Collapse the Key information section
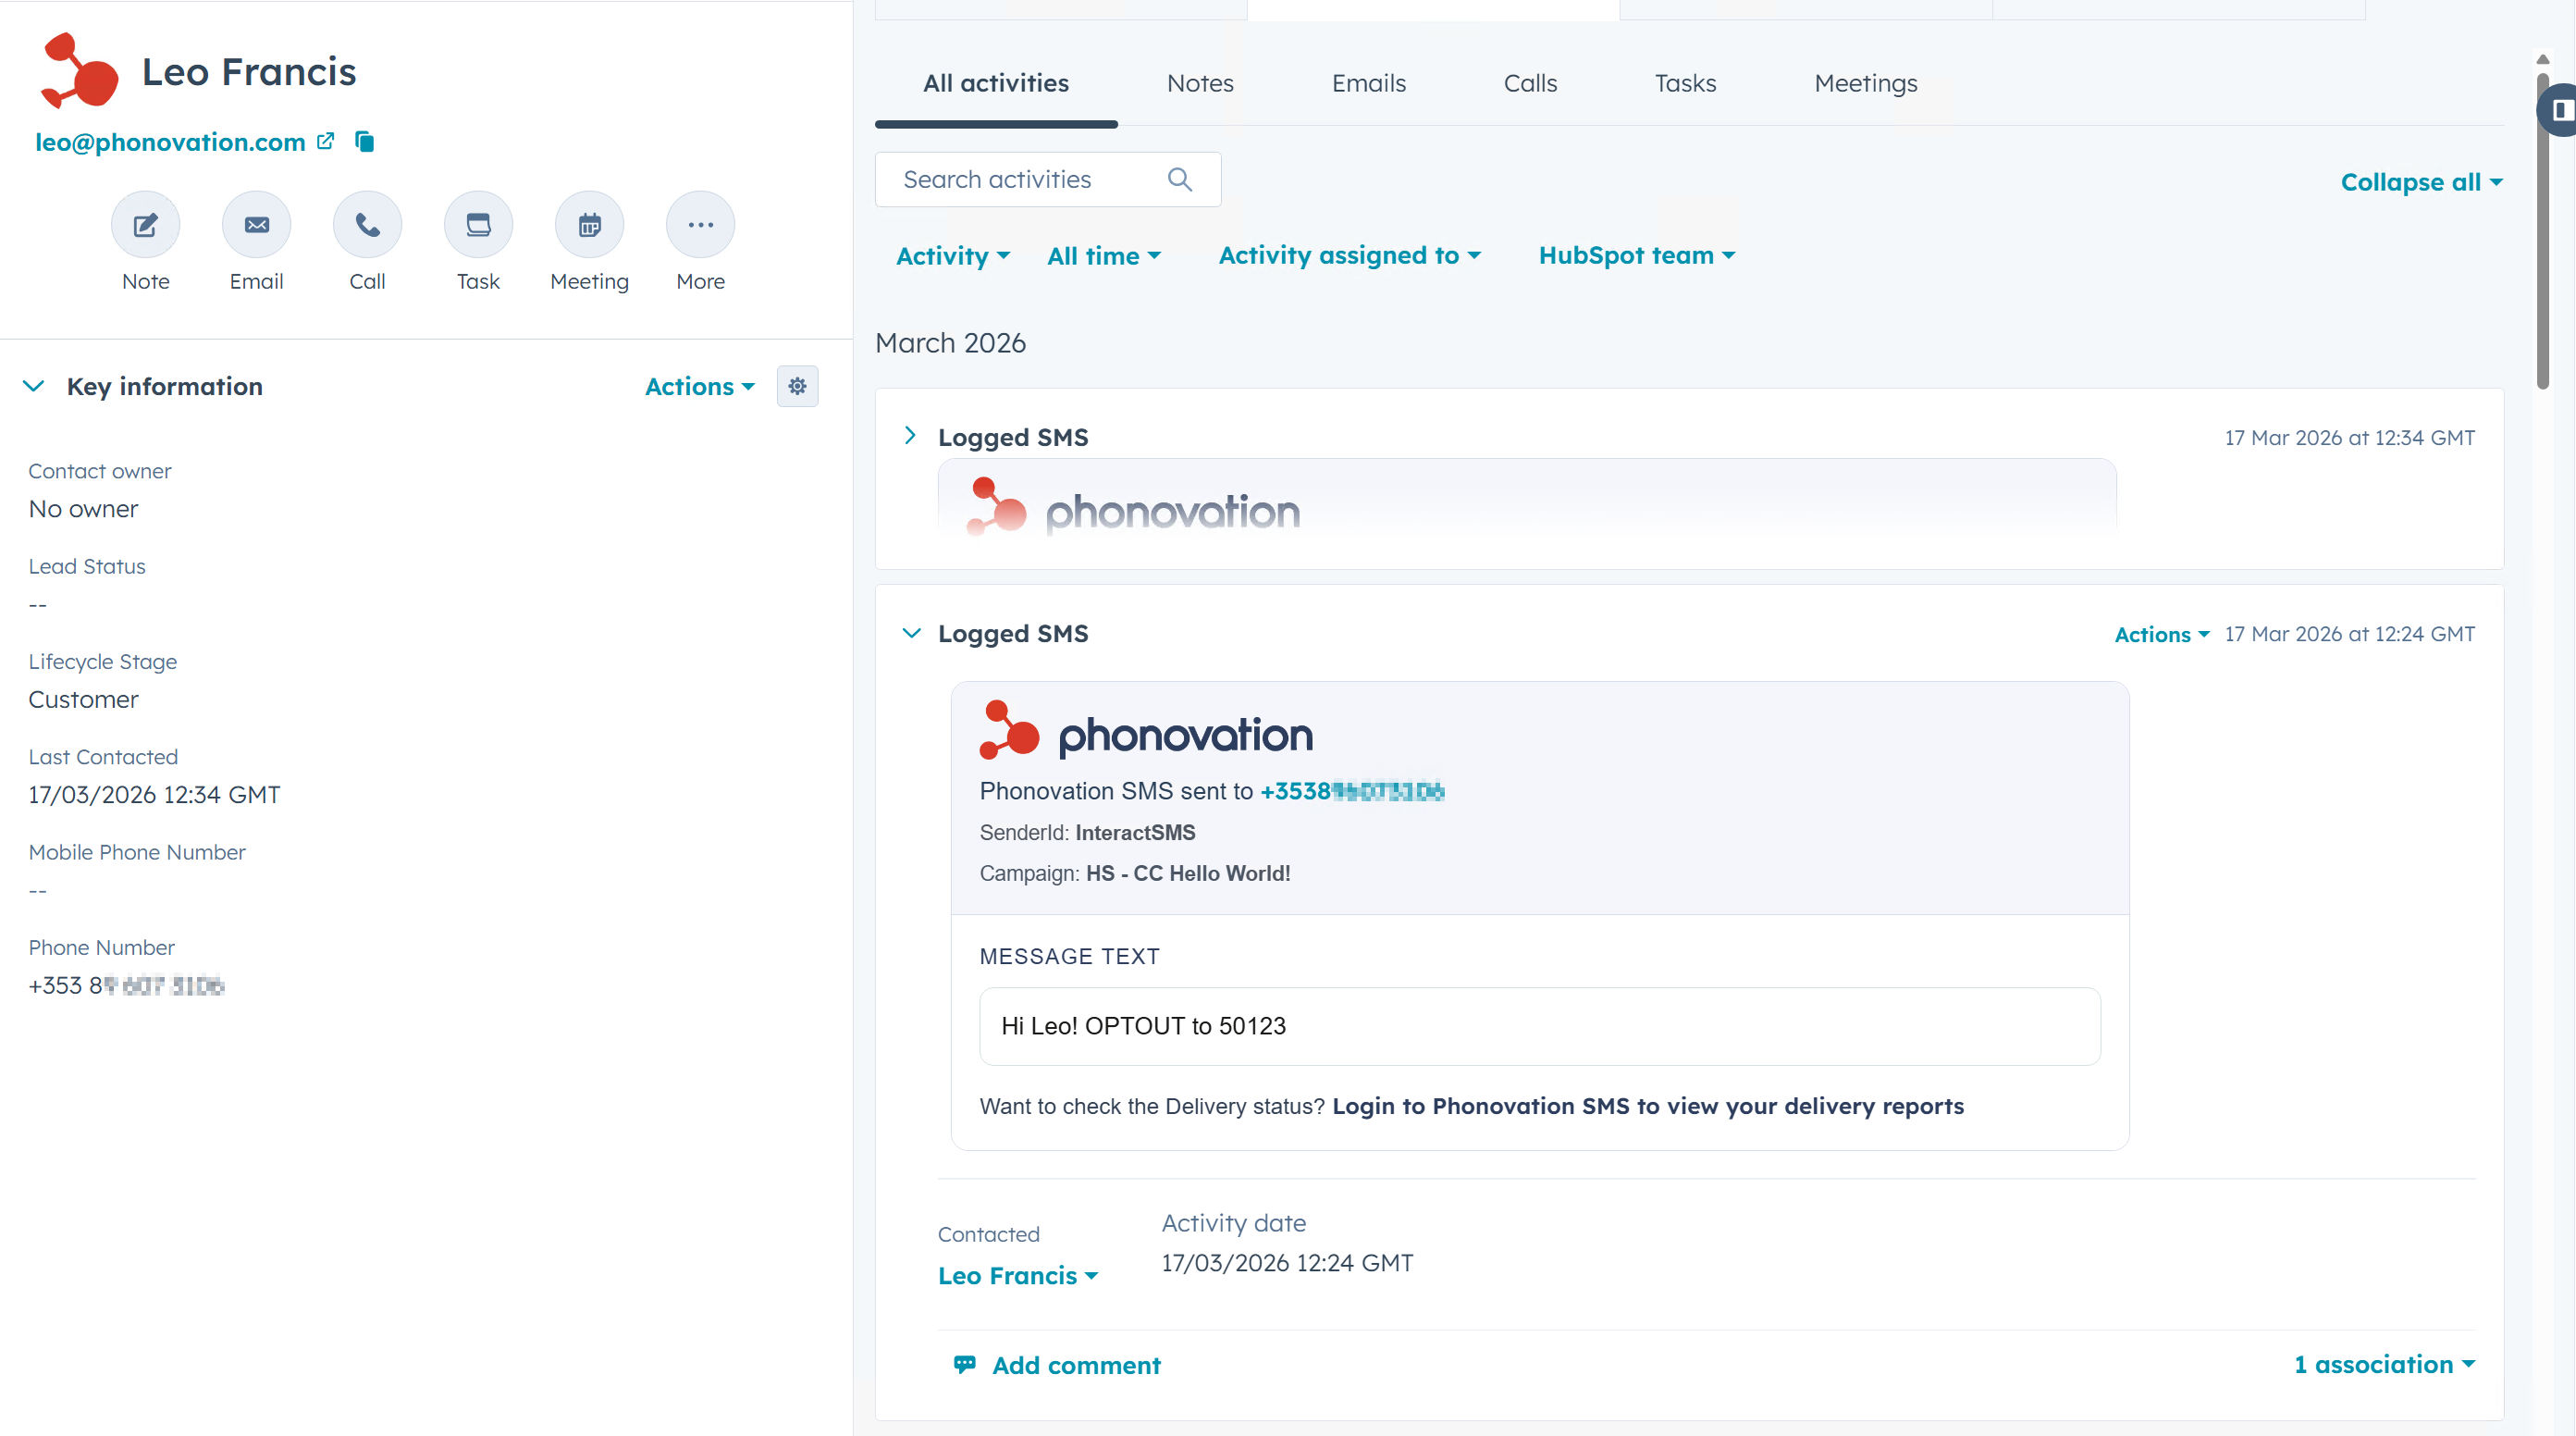 (x=34, y=386)
